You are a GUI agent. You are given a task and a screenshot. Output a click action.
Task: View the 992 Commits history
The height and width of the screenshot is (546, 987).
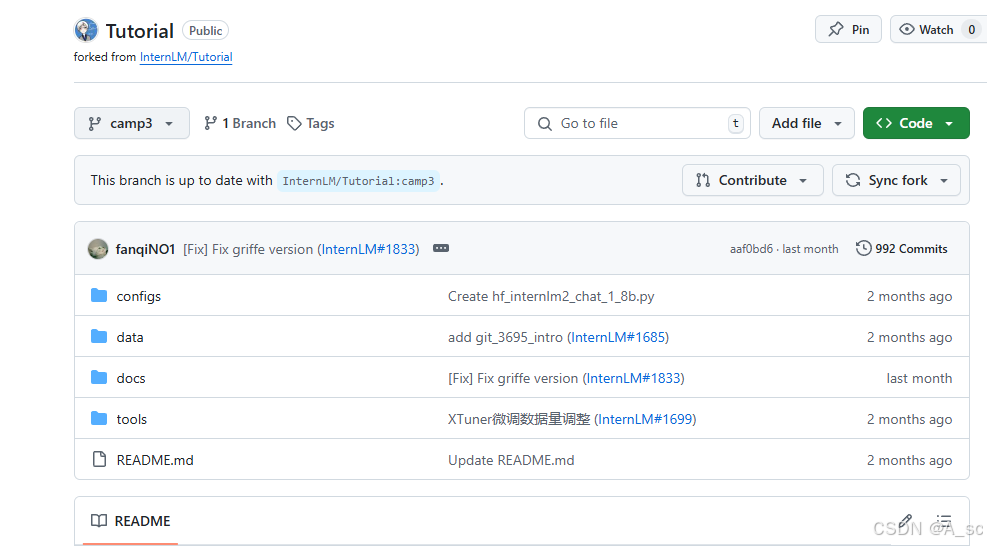(x=901, y=249)
